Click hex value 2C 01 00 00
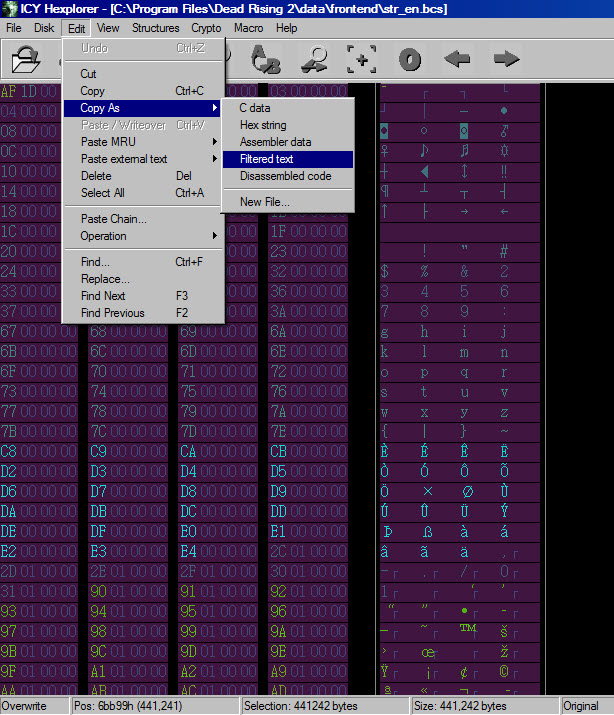This screenshot has height=715, width=614. click(309, 551)
